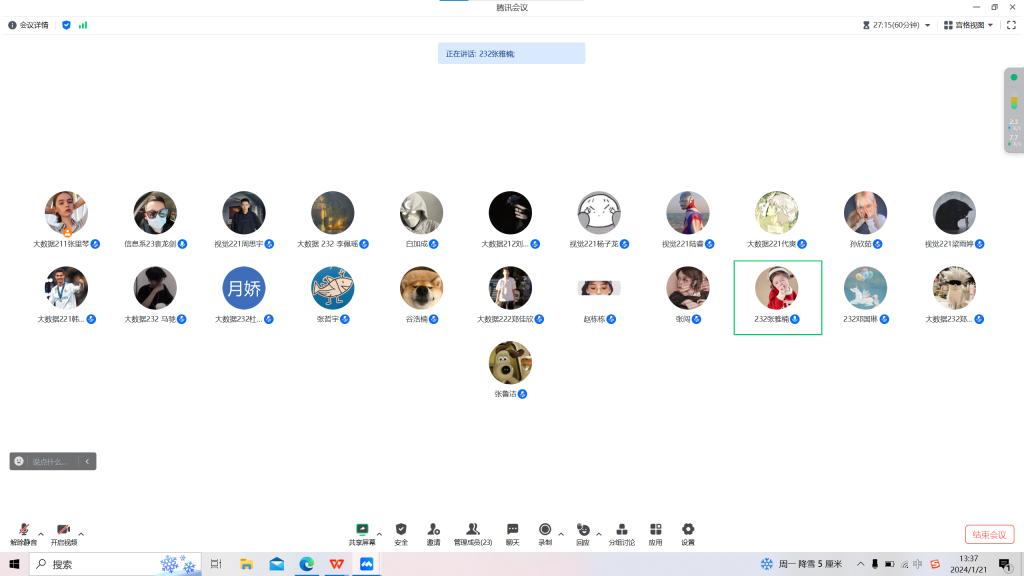
Task: Select participant tile 232张雅楠
Action: click(777, 297)
